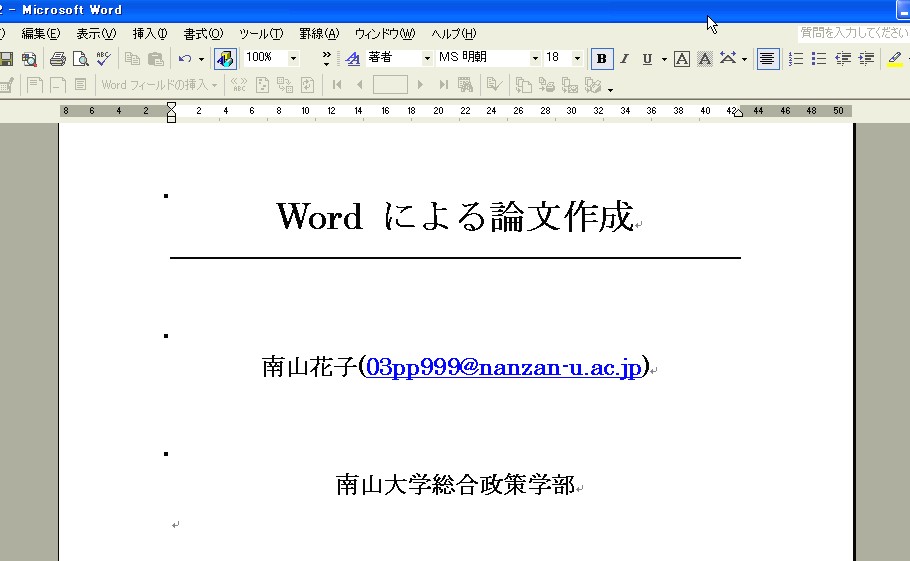Apply the yellow highlighter color
910x561 pixels.
(x=894, y=59)
